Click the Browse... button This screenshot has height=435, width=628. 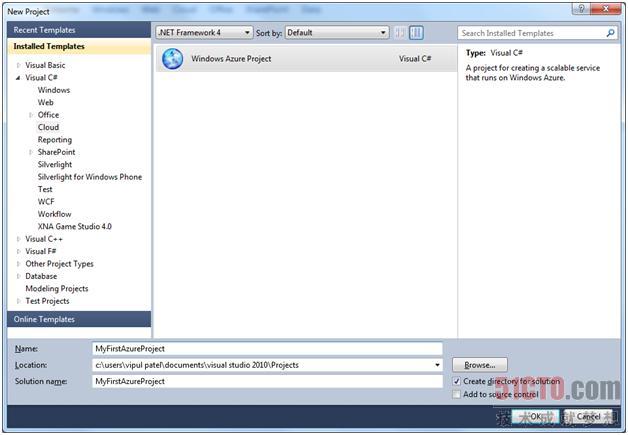click(480, 365)
